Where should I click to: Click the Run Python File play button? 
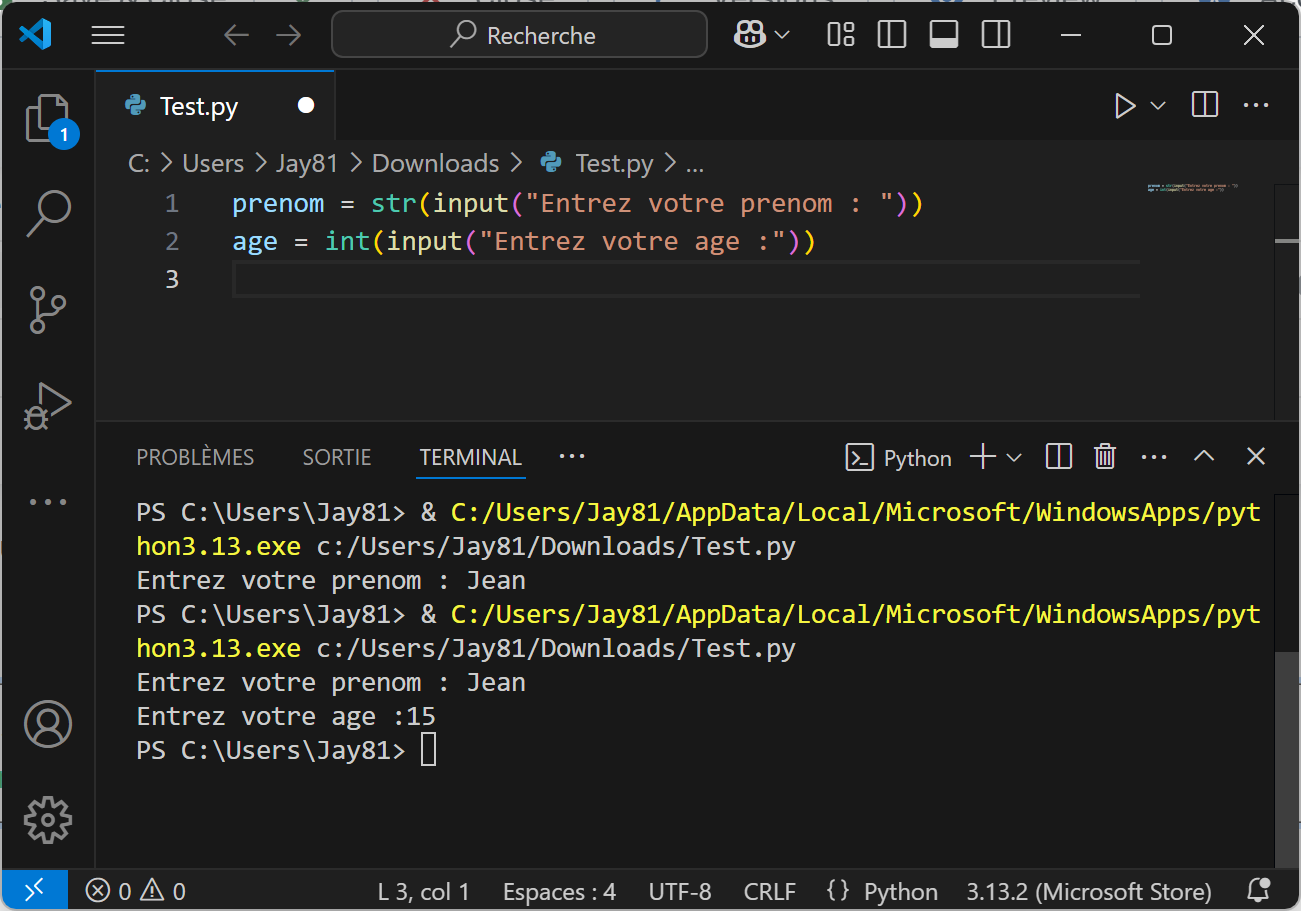[x=1125, y=106]
